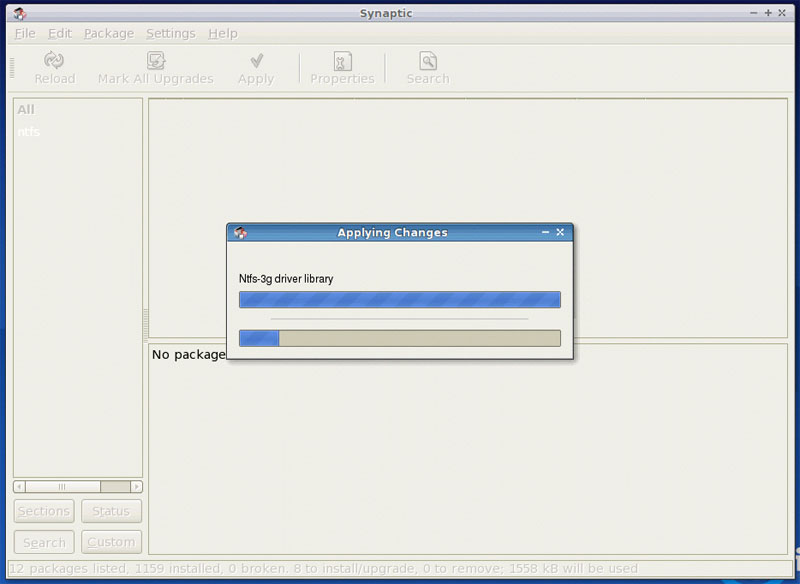Minimize the Synaptic window

coord(754,13)
